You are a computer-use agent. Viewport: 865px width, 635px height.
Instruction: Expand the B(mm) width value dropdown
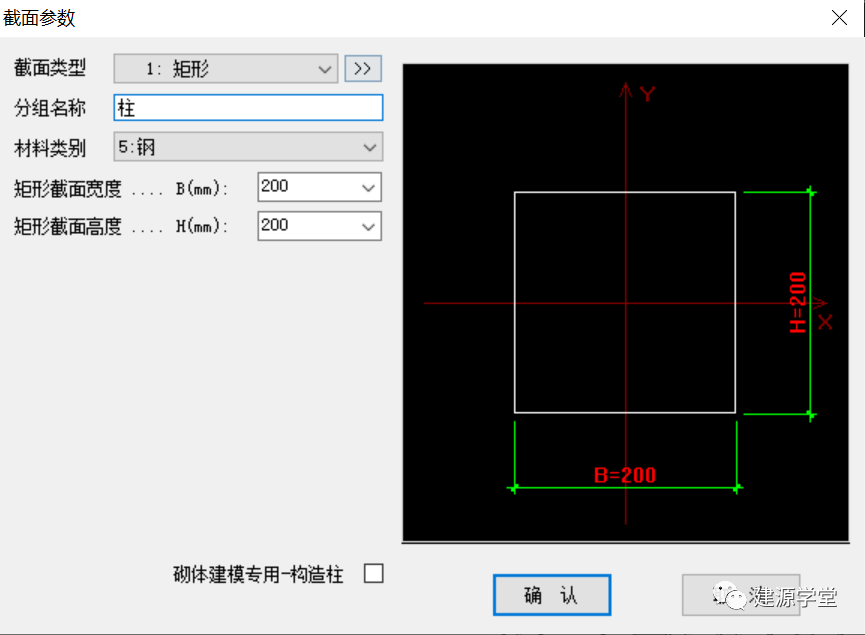point(369,187)
